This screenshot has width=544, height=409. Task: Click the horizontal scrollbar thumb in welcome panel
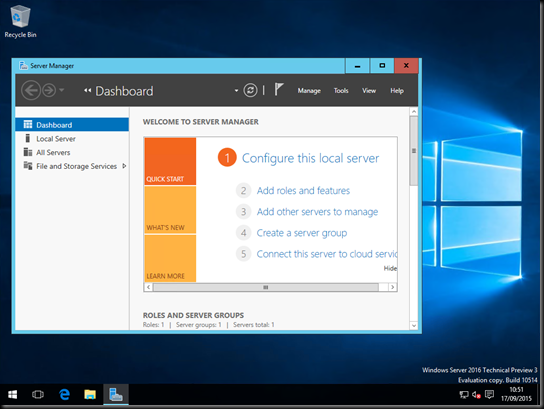pos(266,287)
